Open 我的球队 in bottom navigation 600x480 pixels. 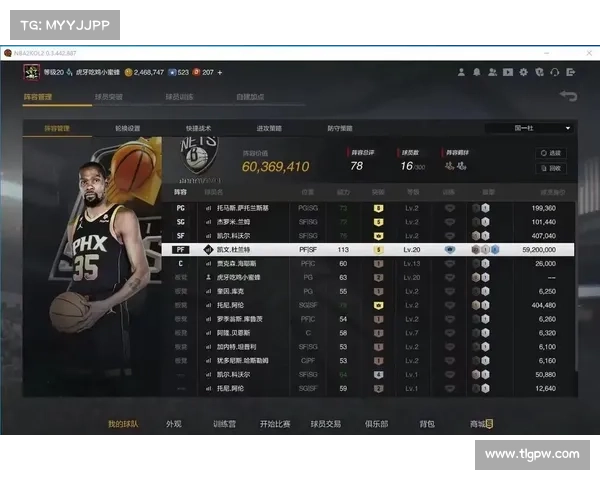(x=123, y=424)
